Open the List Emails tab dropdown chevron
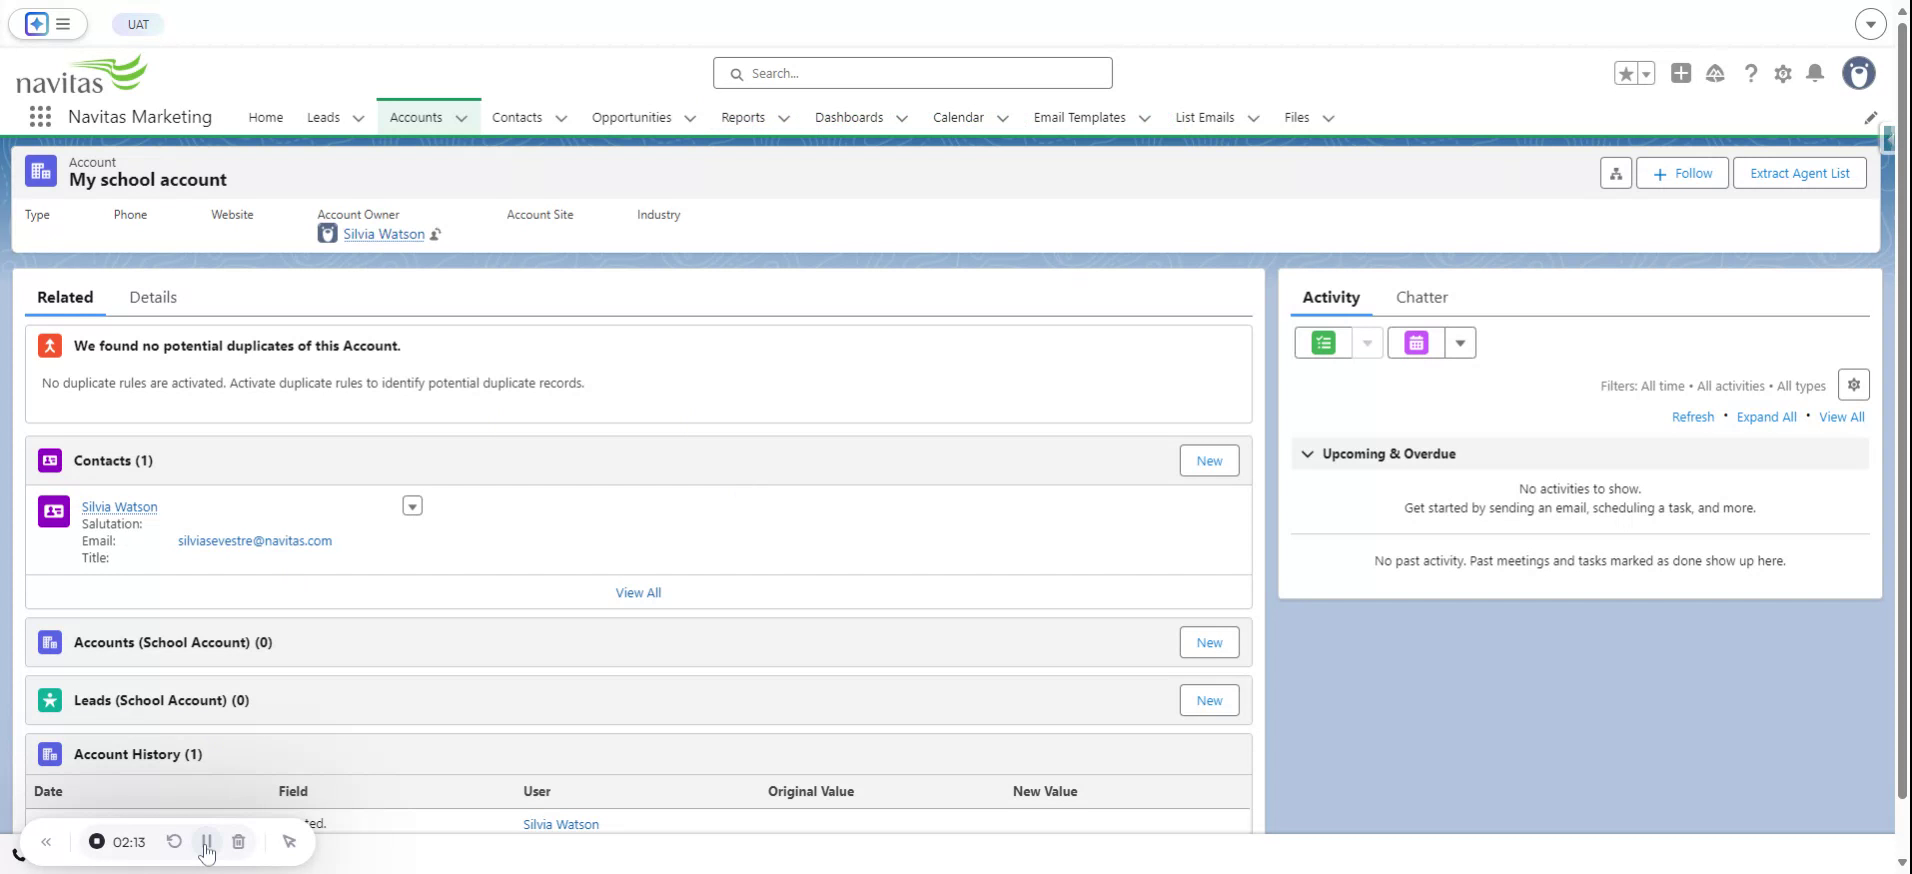1912x874 pixels. pos(1253,118)
